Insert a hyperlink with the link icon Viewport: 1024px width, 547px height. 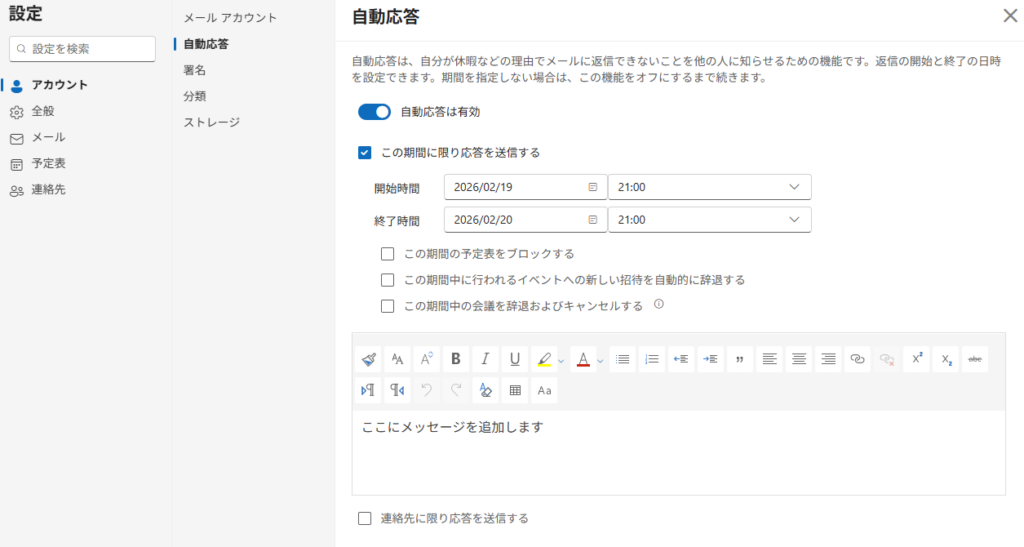(856, 359)
